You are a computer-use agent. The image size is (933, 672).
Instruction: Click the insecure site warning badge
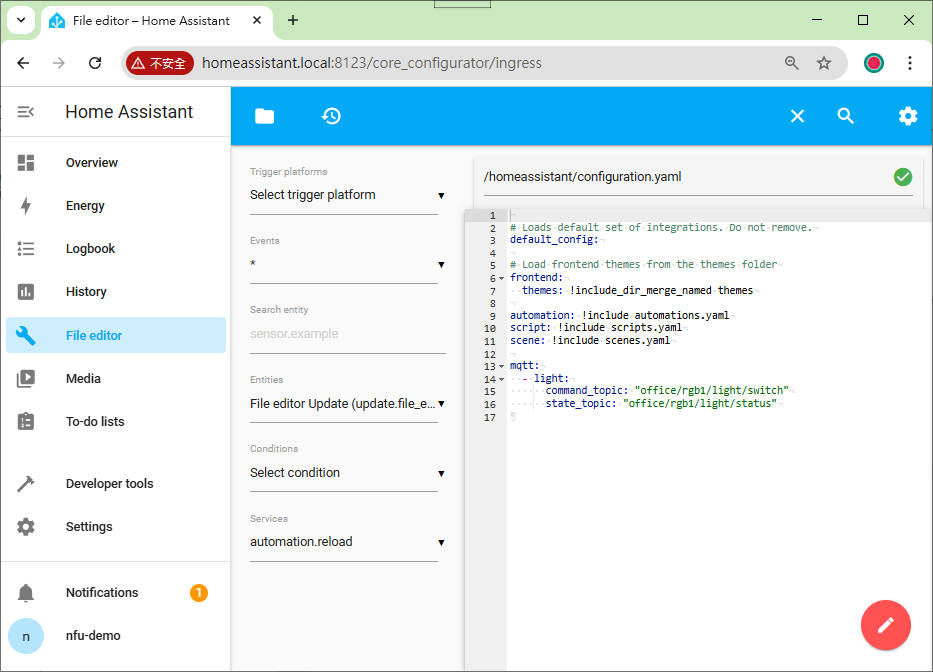[x=160, y=63]
